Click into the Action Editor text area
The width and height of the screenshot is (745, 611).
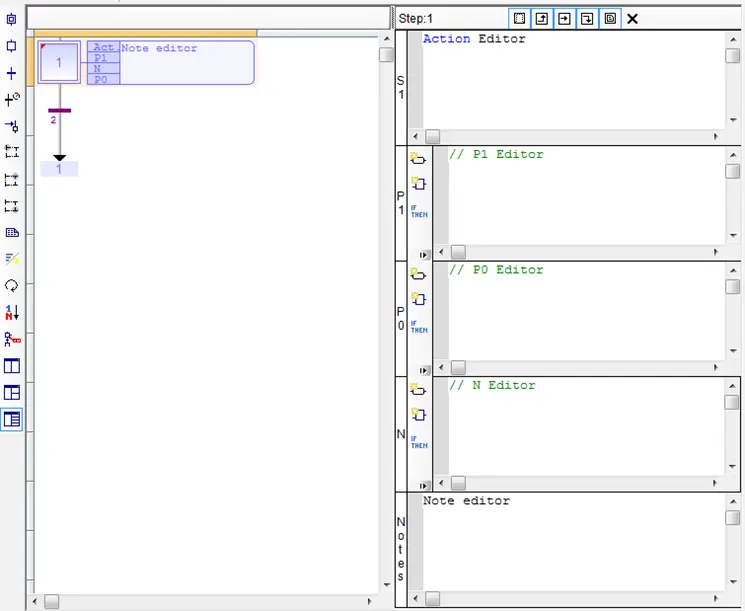[573, 81]
